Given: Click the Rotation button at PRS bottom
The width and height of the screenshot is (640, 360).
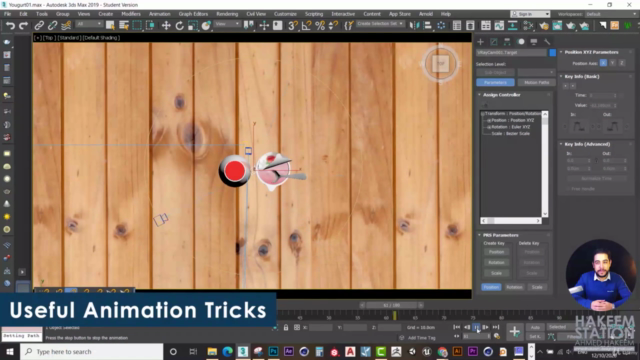Looking at the screenshot, I should click(x=514, y=287).
